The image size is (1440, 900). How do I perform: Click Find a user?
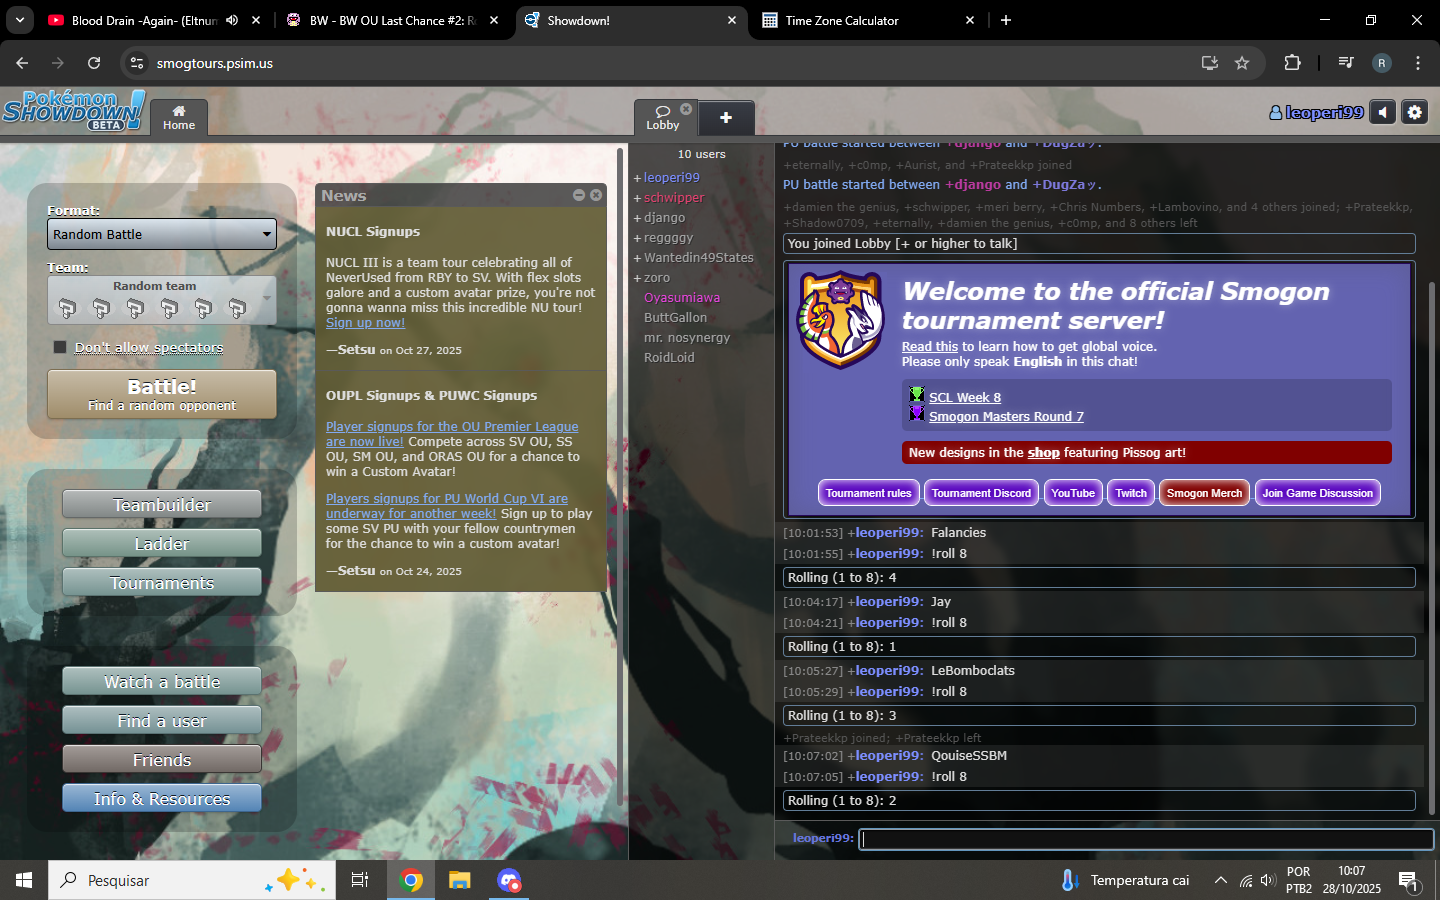coord(162,721)
